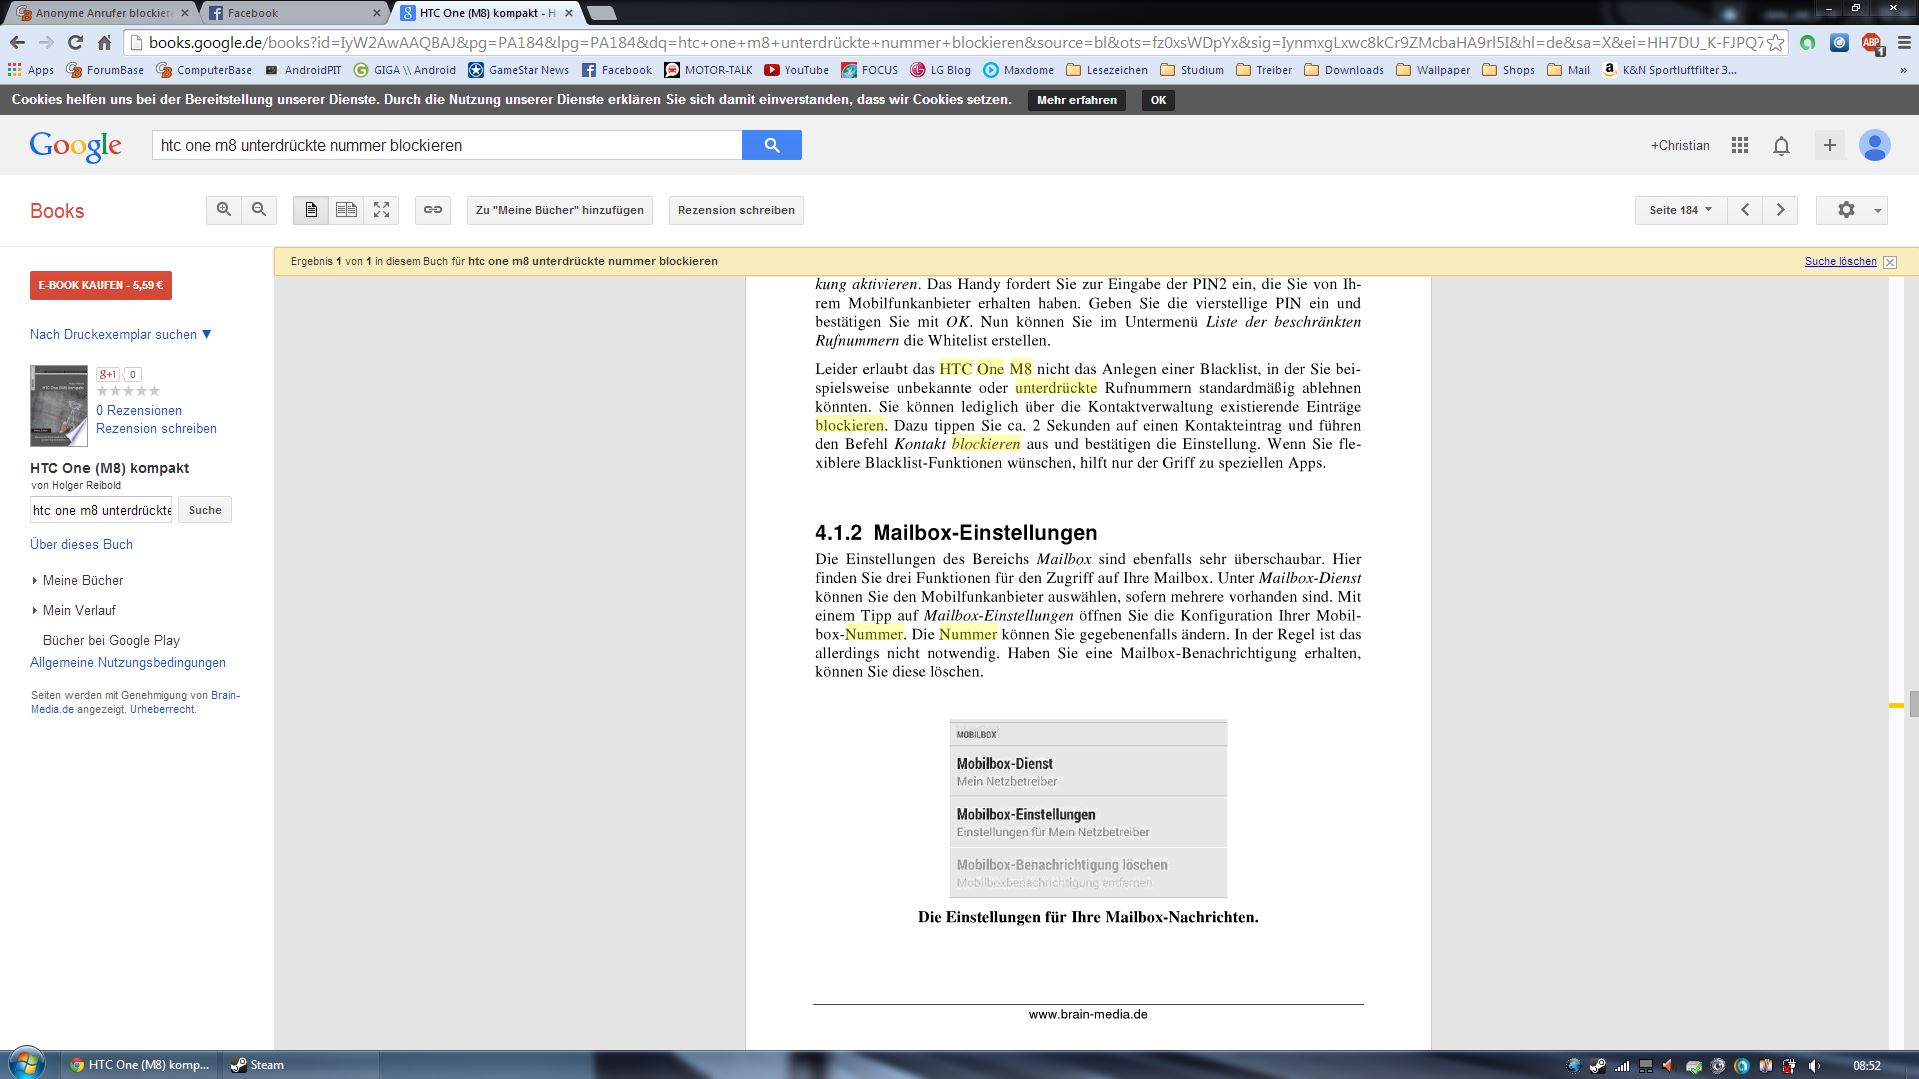1919x1079 pixels.
Task: Click Zu "Meine Bücher" hinzufügen button
Action: click(560, 210)
